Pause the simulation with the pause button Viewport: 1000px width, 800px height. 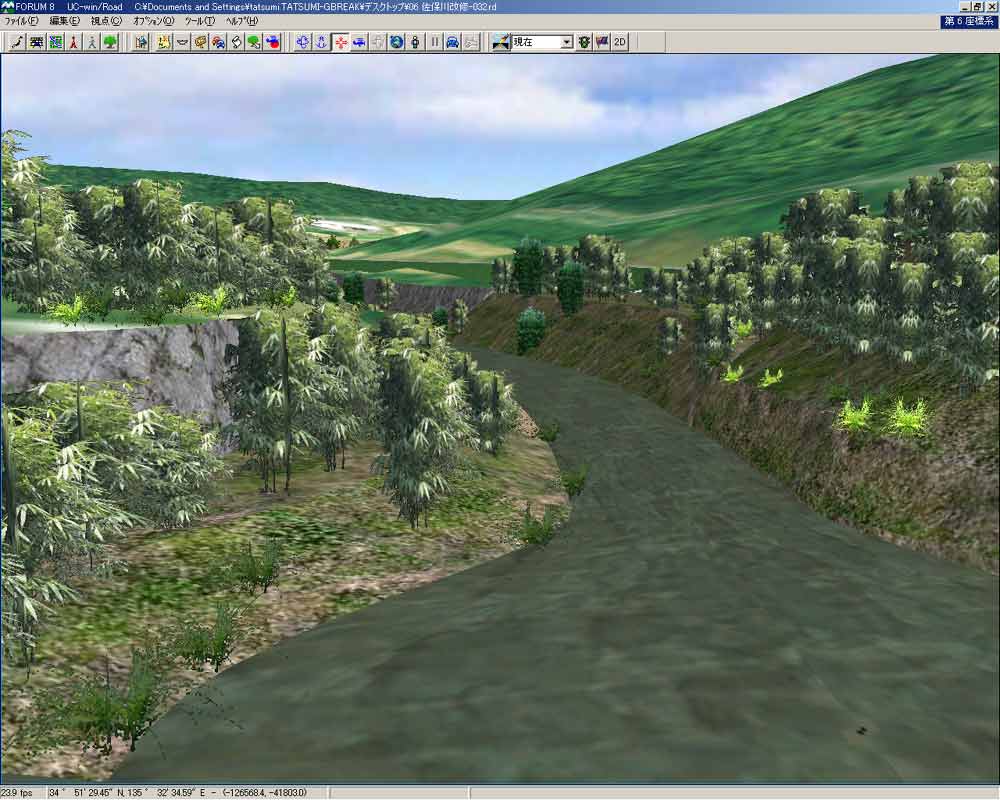[434, 42]
